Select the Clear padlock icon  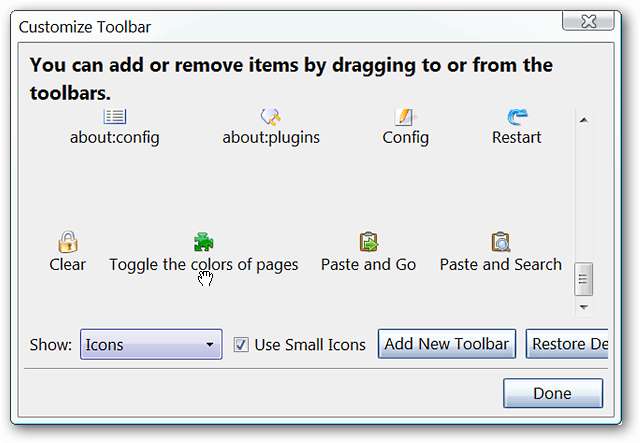click(x=67, y=242)
